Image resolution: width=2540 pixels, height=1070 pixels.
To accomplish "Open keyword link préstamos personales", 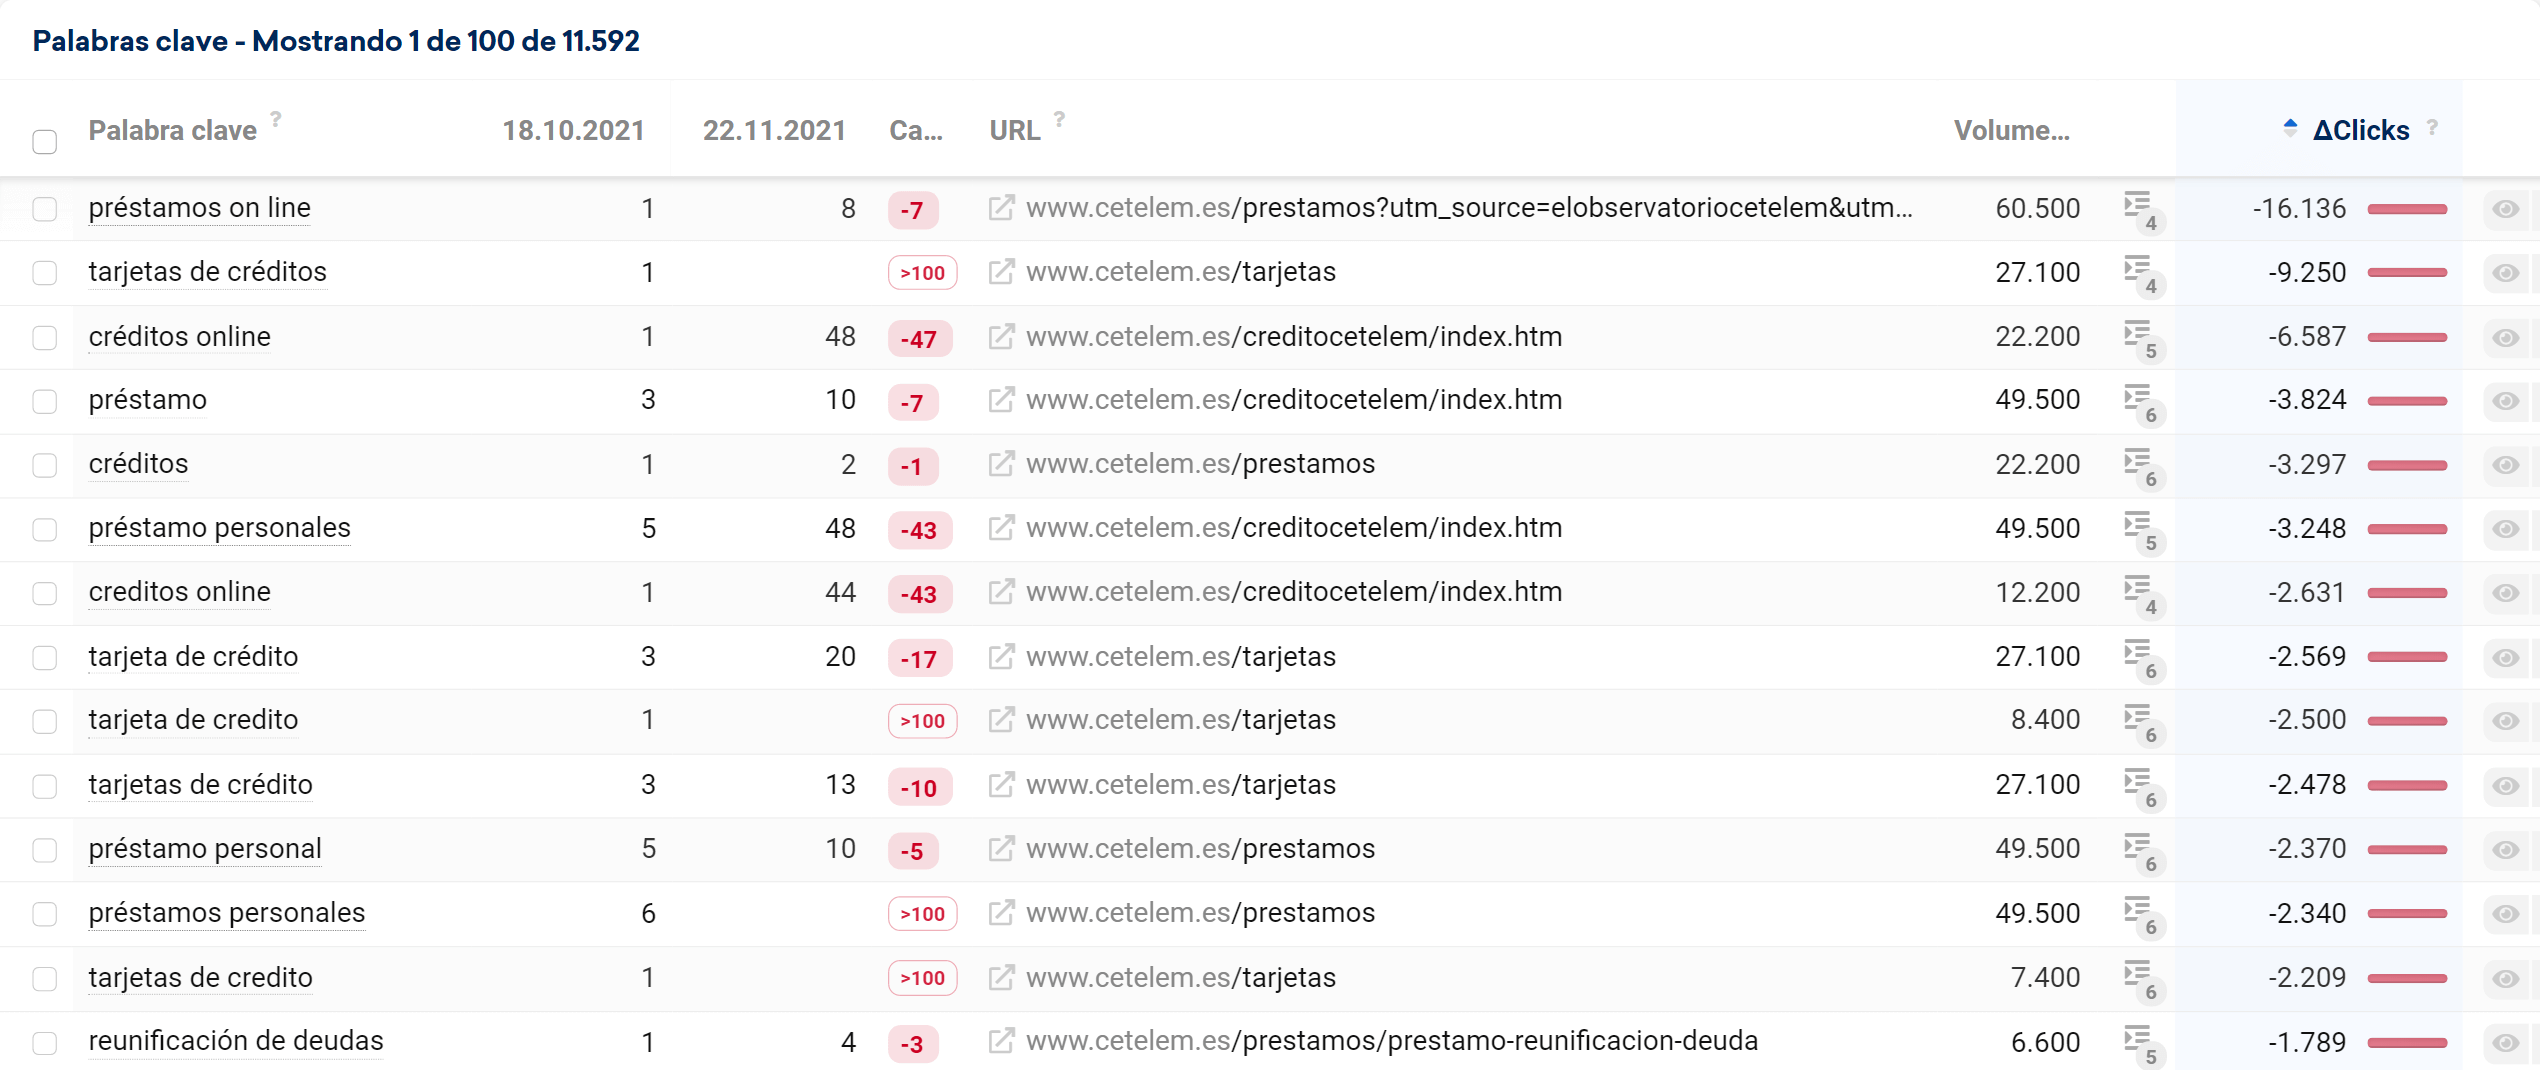I will click(x=227, y=913).
